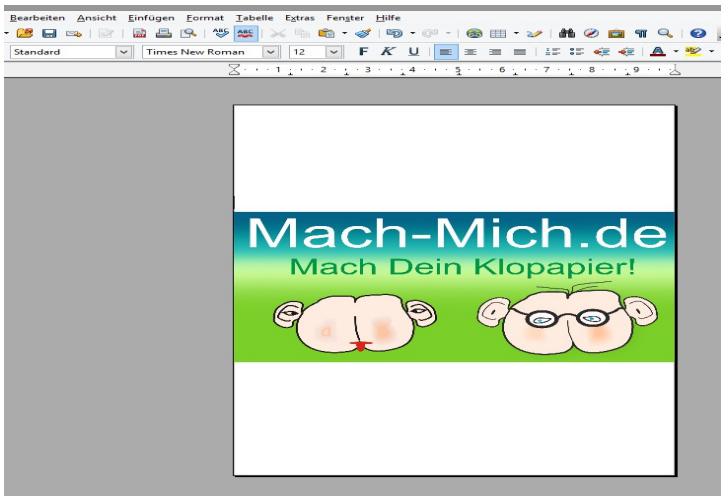The image size is (726, 500).
Task: Open the Gallery picture icon
Action: pyautogui.click(x=616, y=33)
